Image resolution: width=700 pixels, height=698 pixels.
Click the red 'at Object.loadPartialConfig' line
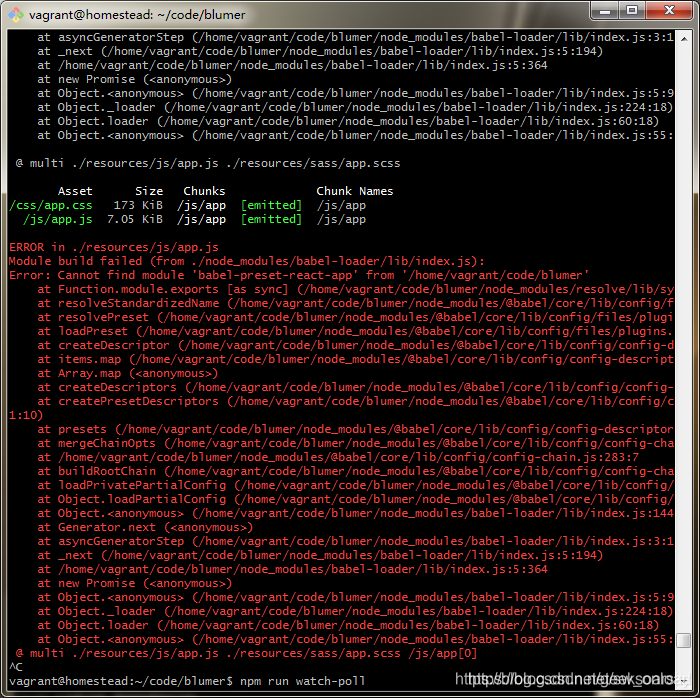click(355, 499)
